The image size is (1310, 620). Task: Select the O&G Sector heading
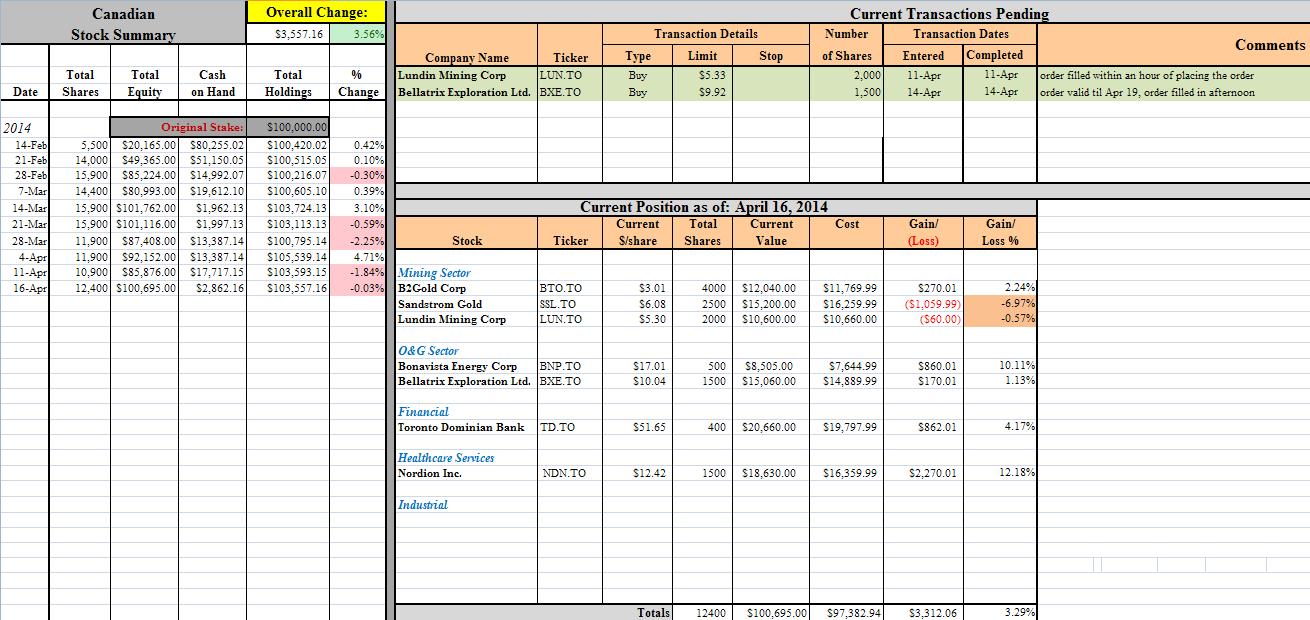[x=428, y=350]
